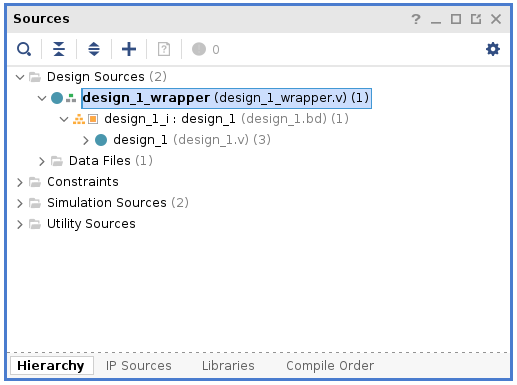Add sources with the plus icon
The width and height of the screenshot is (517, 385).
[x=129, y=49]
